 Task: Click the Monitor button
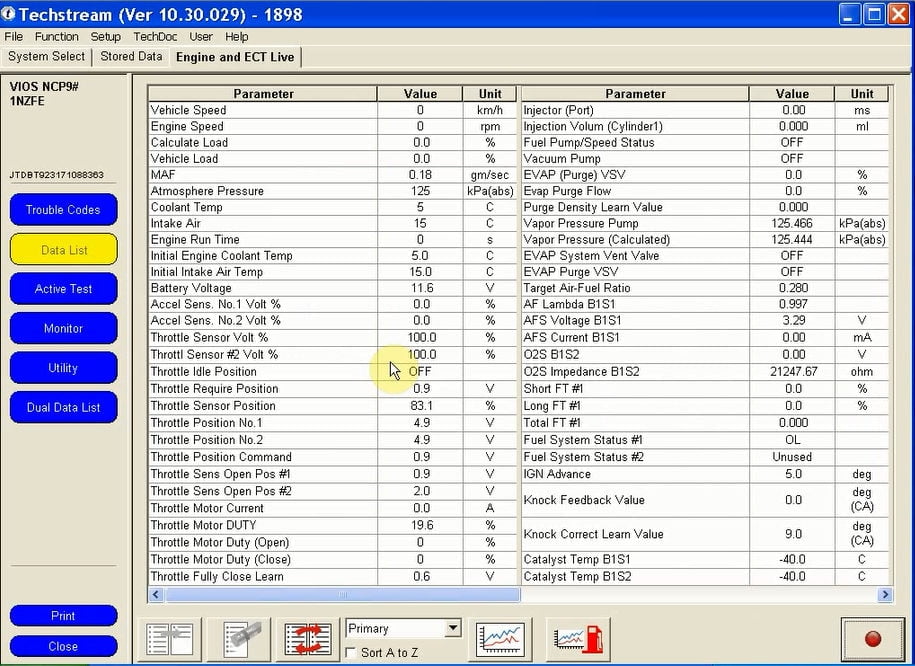click(63, 328)
